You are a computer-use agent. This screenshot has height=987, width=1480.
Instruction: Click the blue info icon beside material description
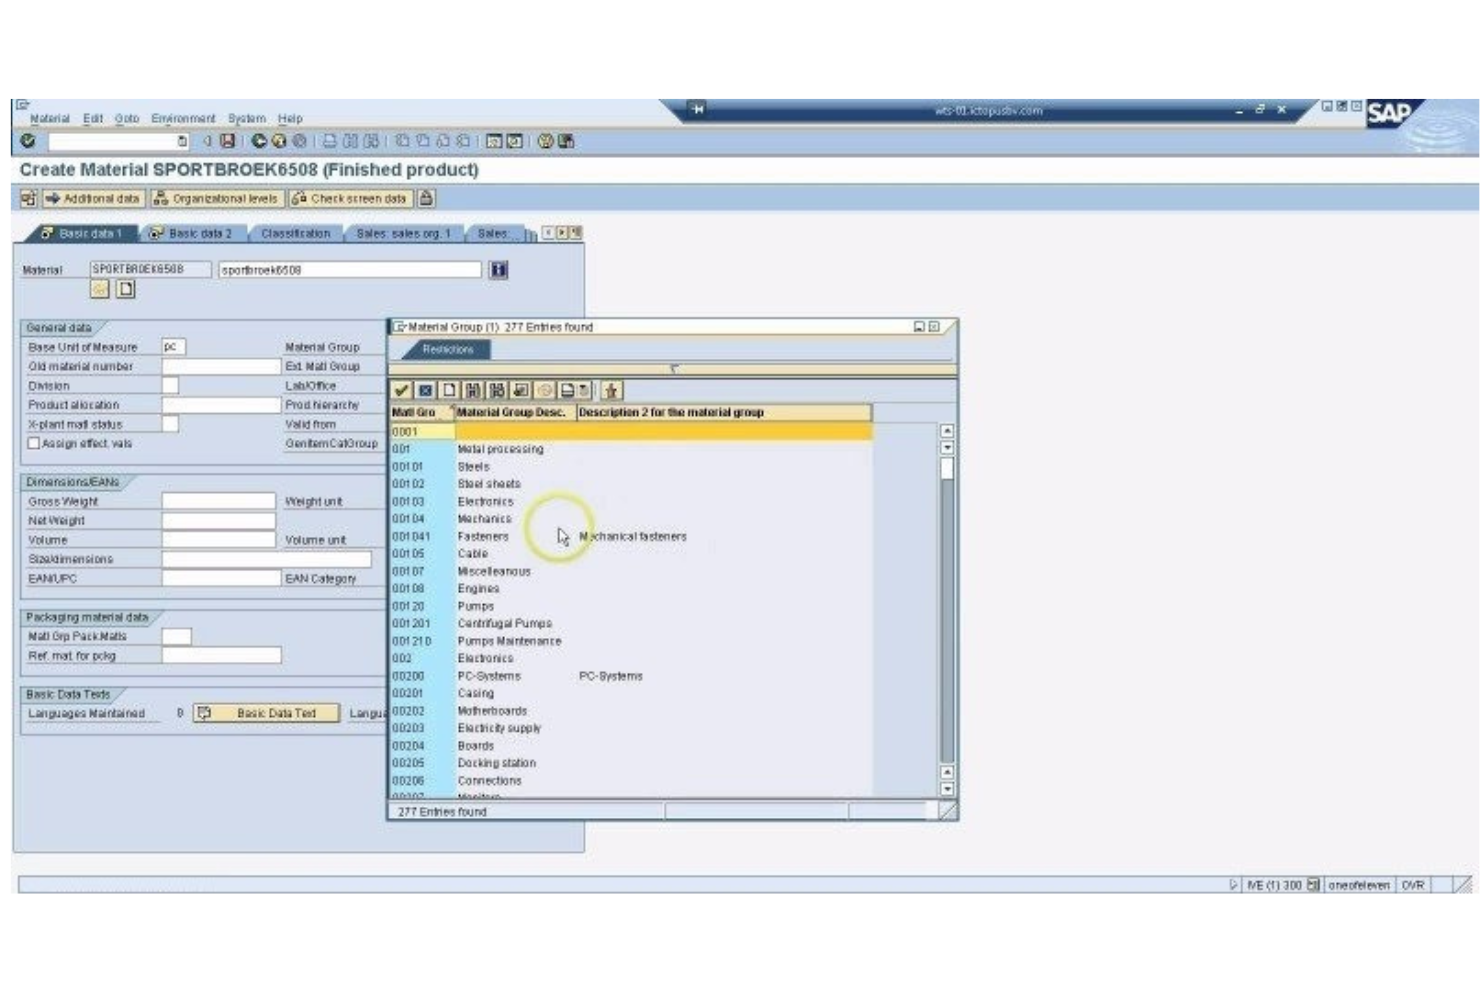point(498,269)
